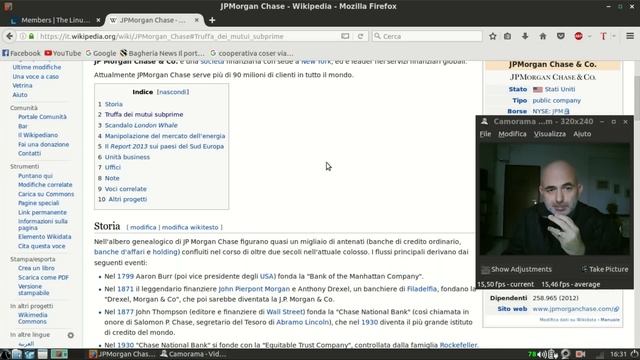The image size is (640, 360).
Task: Open the Facebook bookmark
Action: (x=21, y=53)
